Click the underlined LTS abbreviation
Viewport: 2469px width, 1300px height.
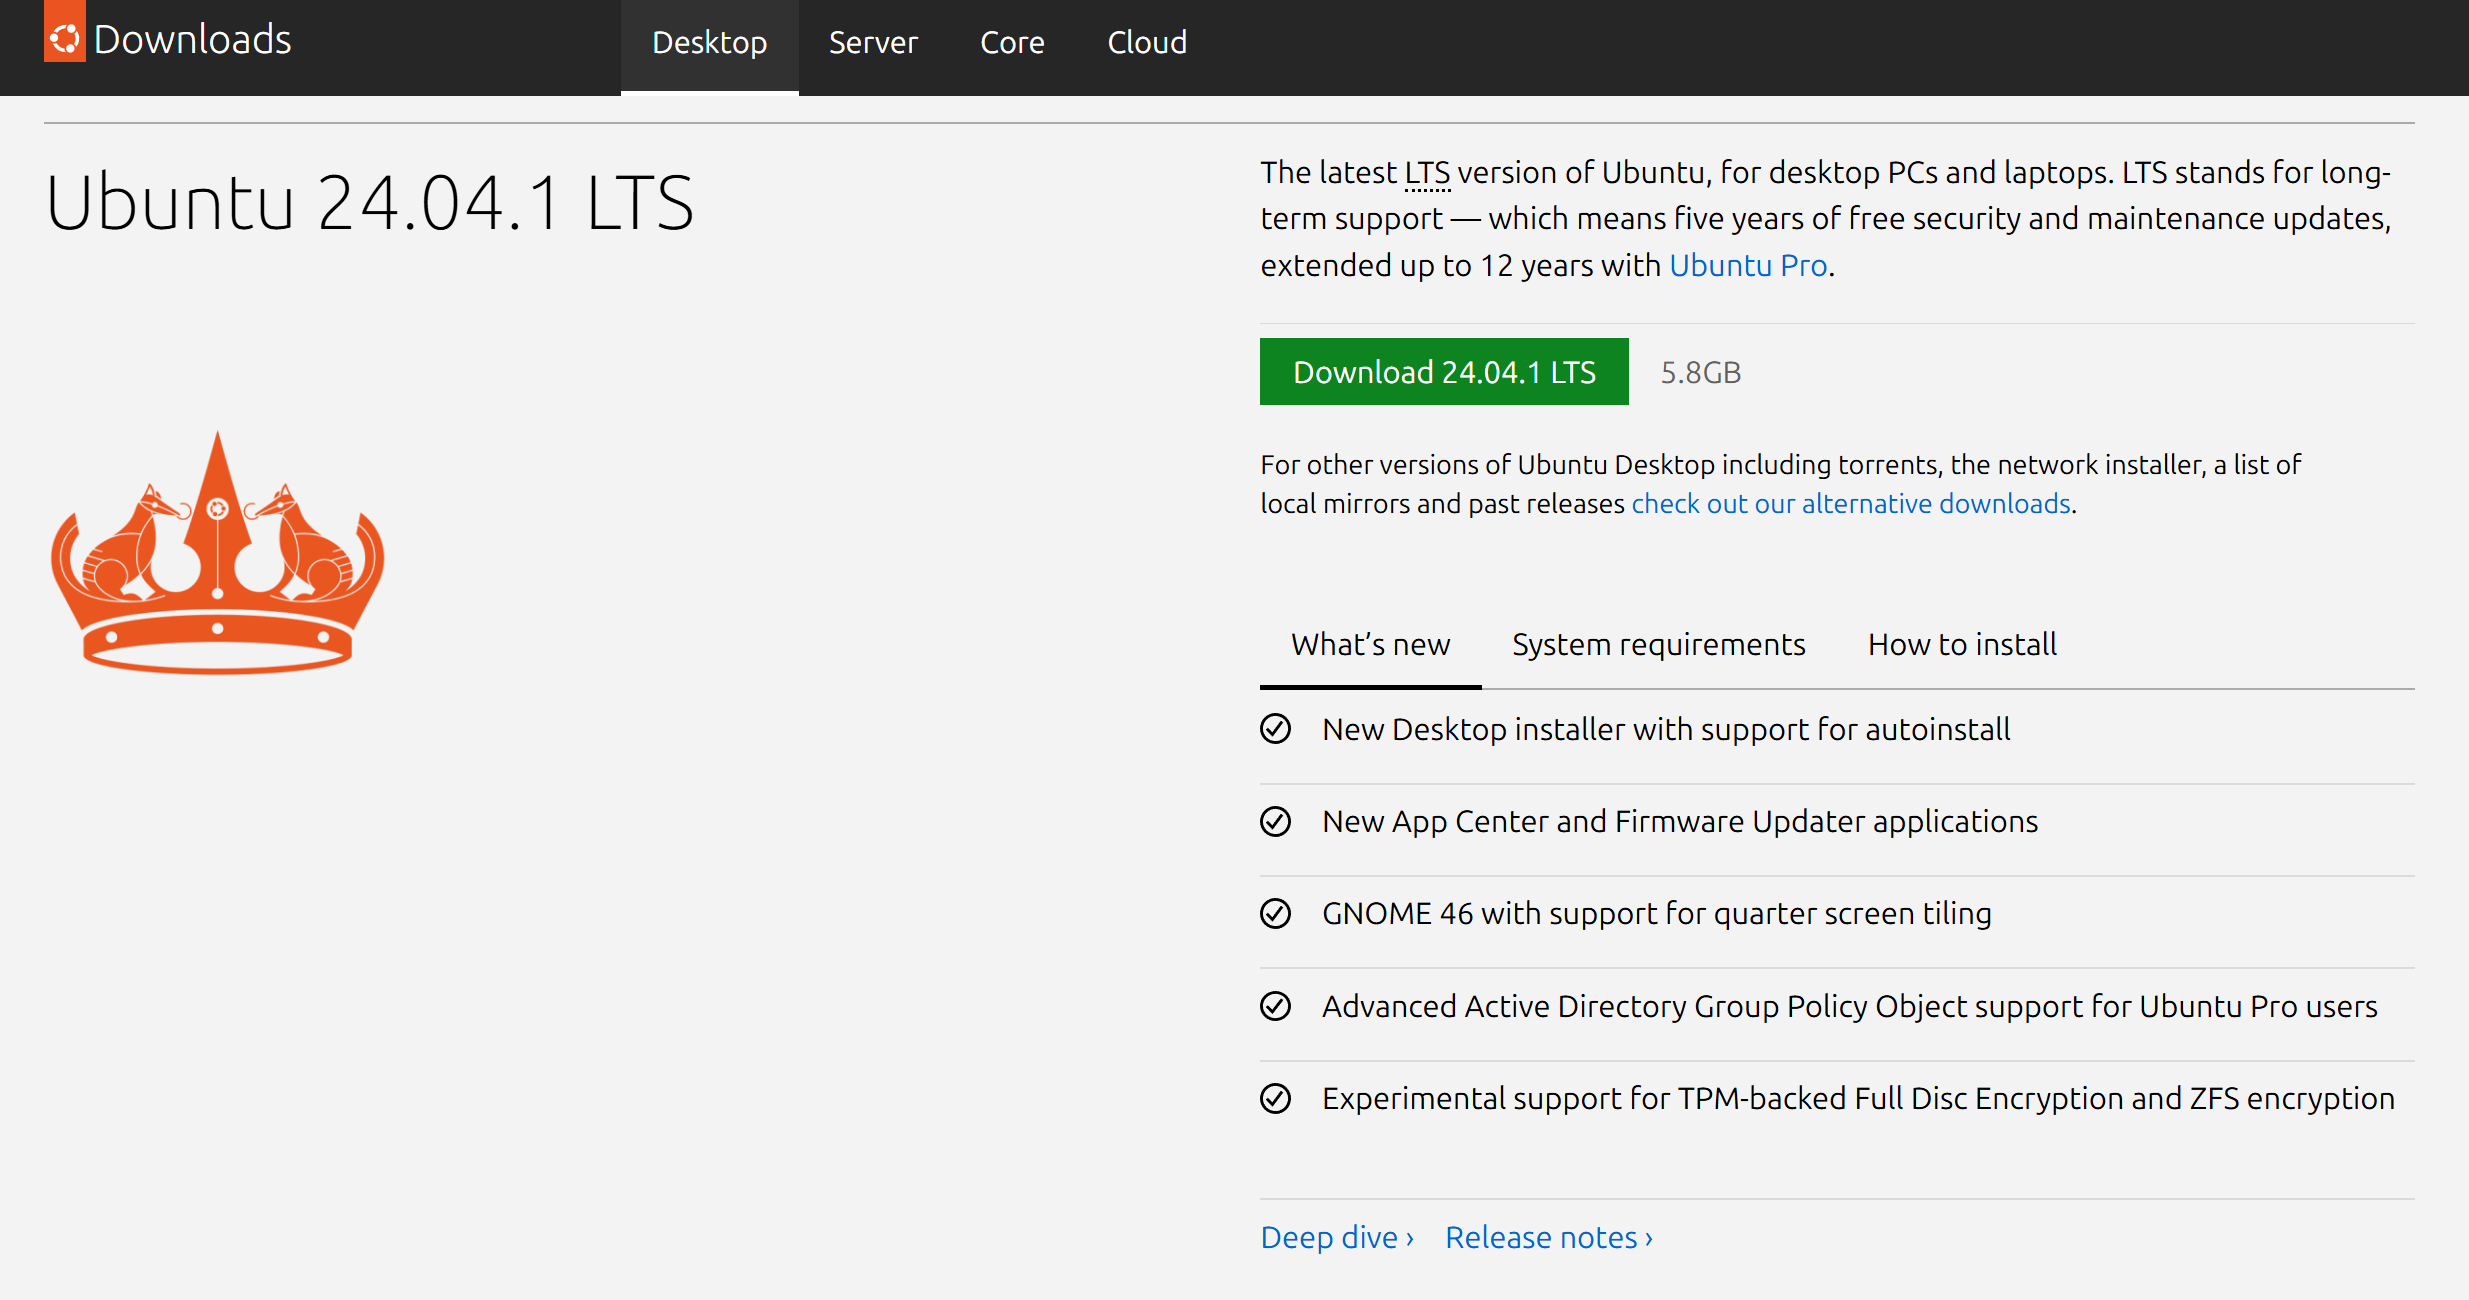1427,173
